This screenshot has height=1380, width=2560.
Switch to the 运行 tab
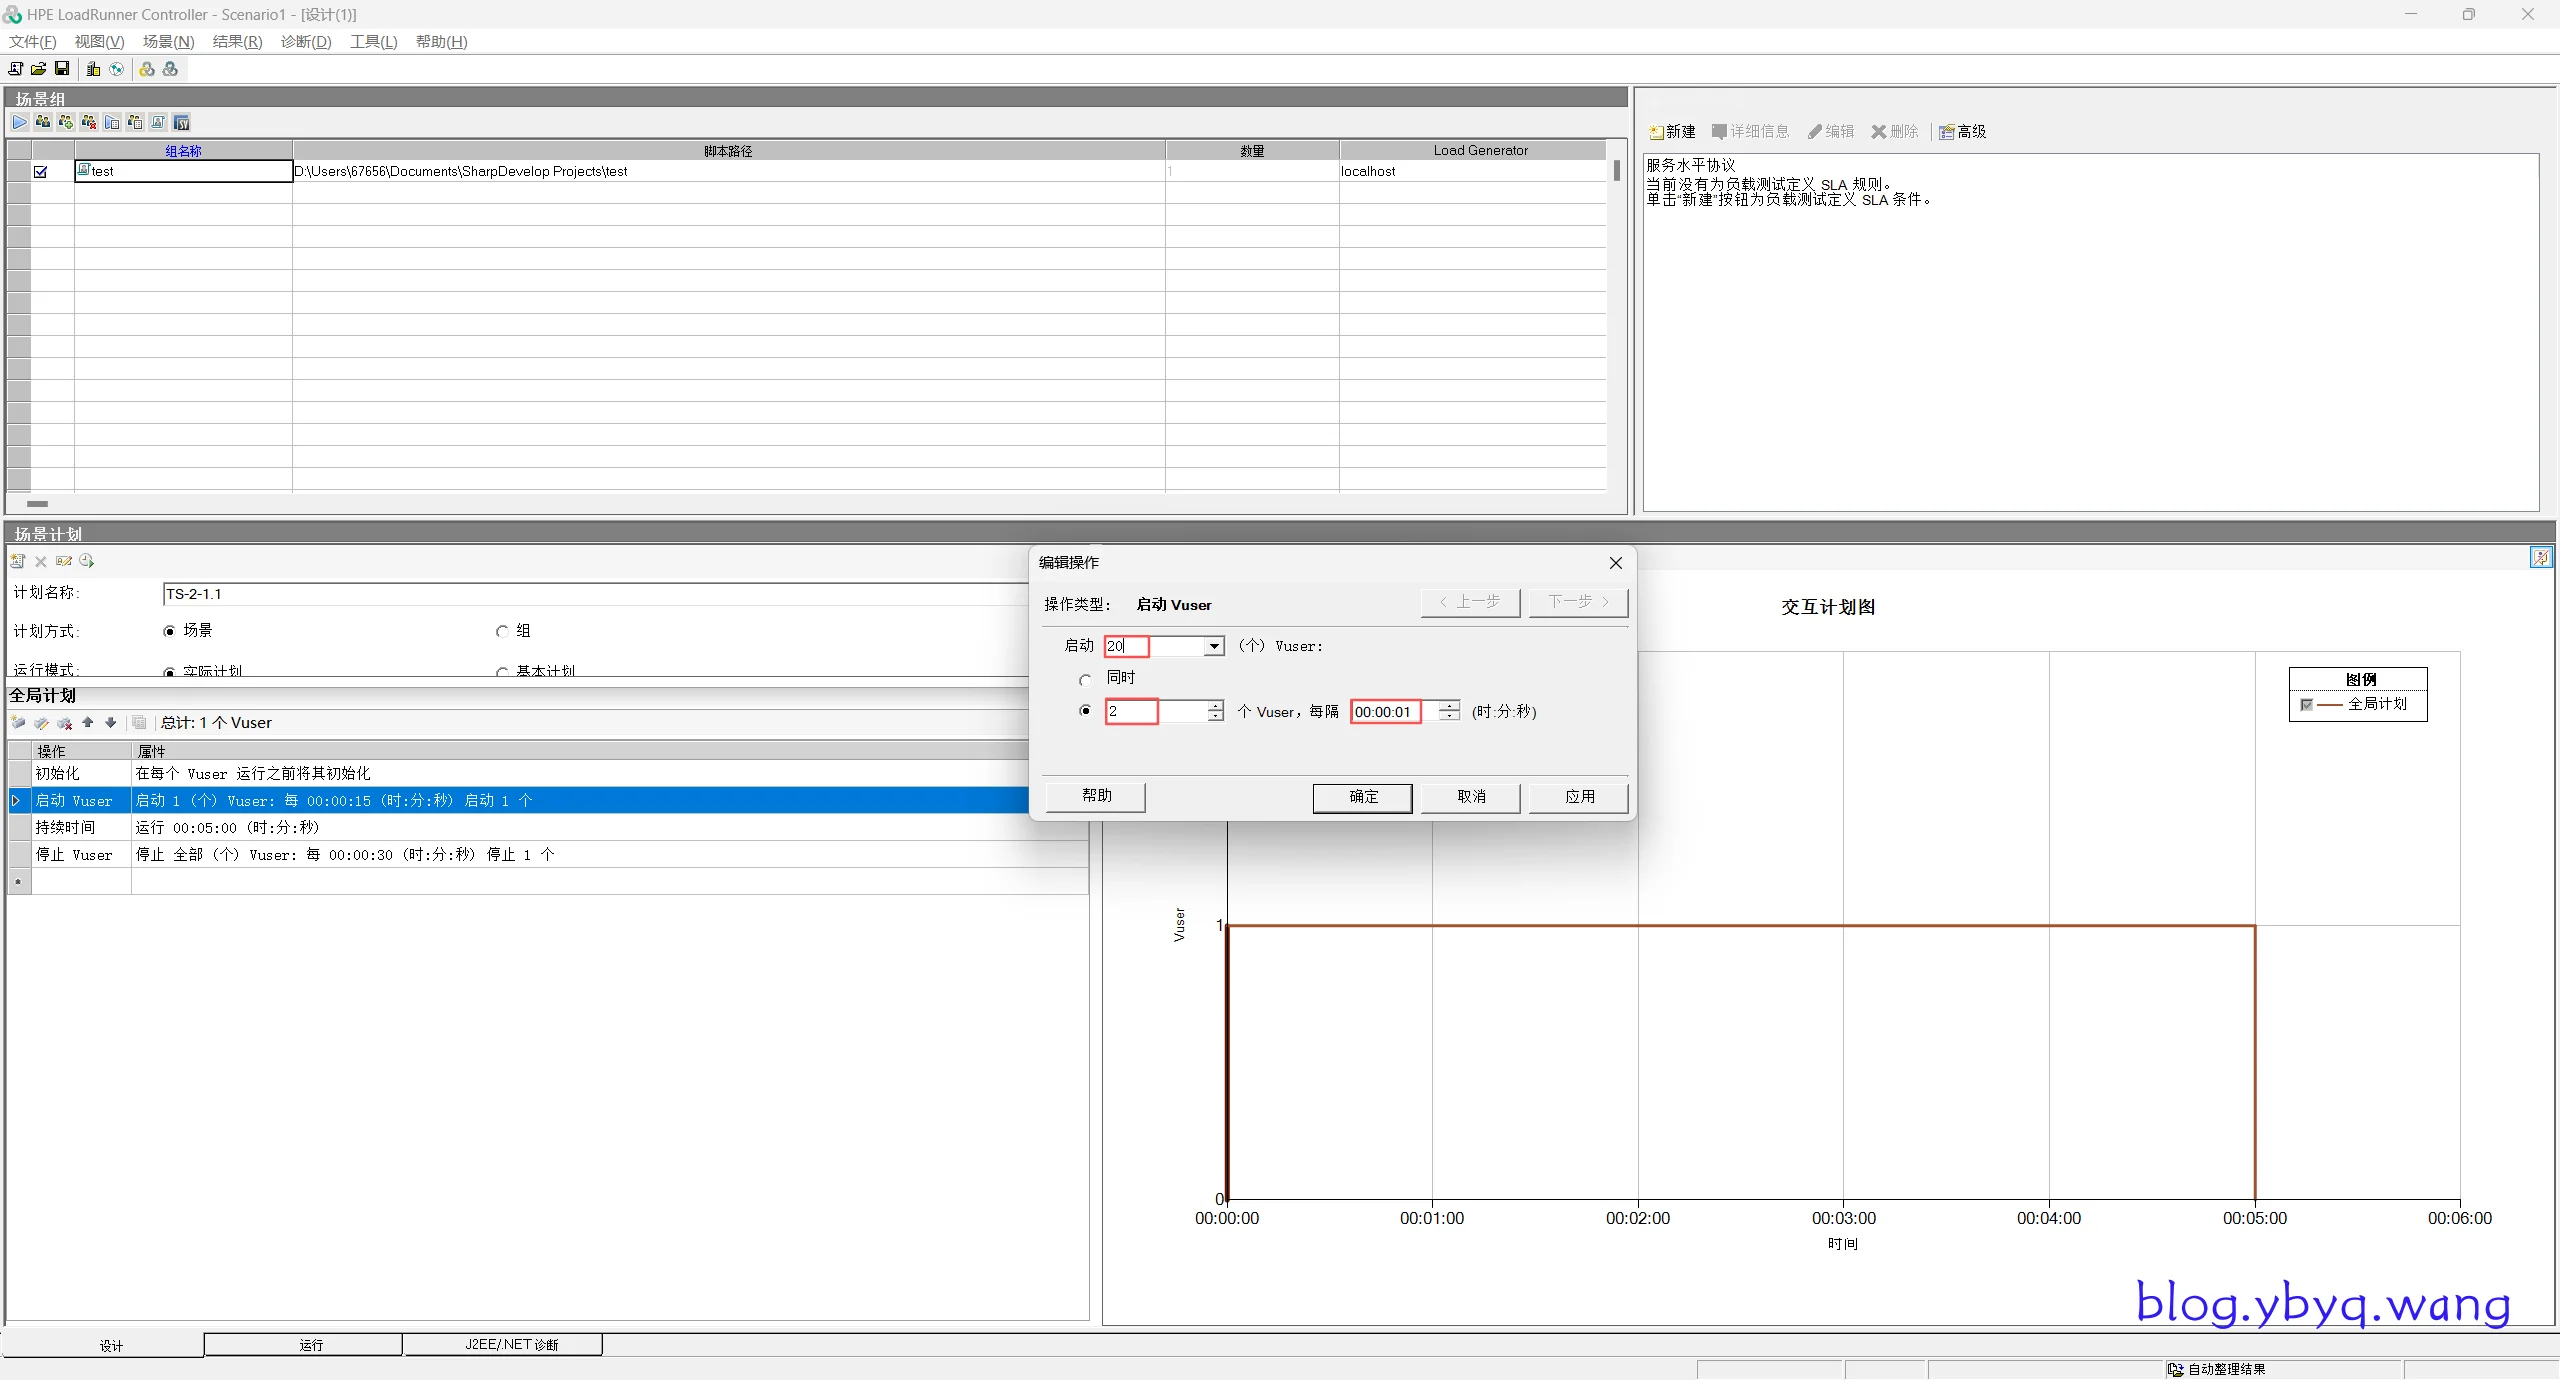[x=311, y=1345]
